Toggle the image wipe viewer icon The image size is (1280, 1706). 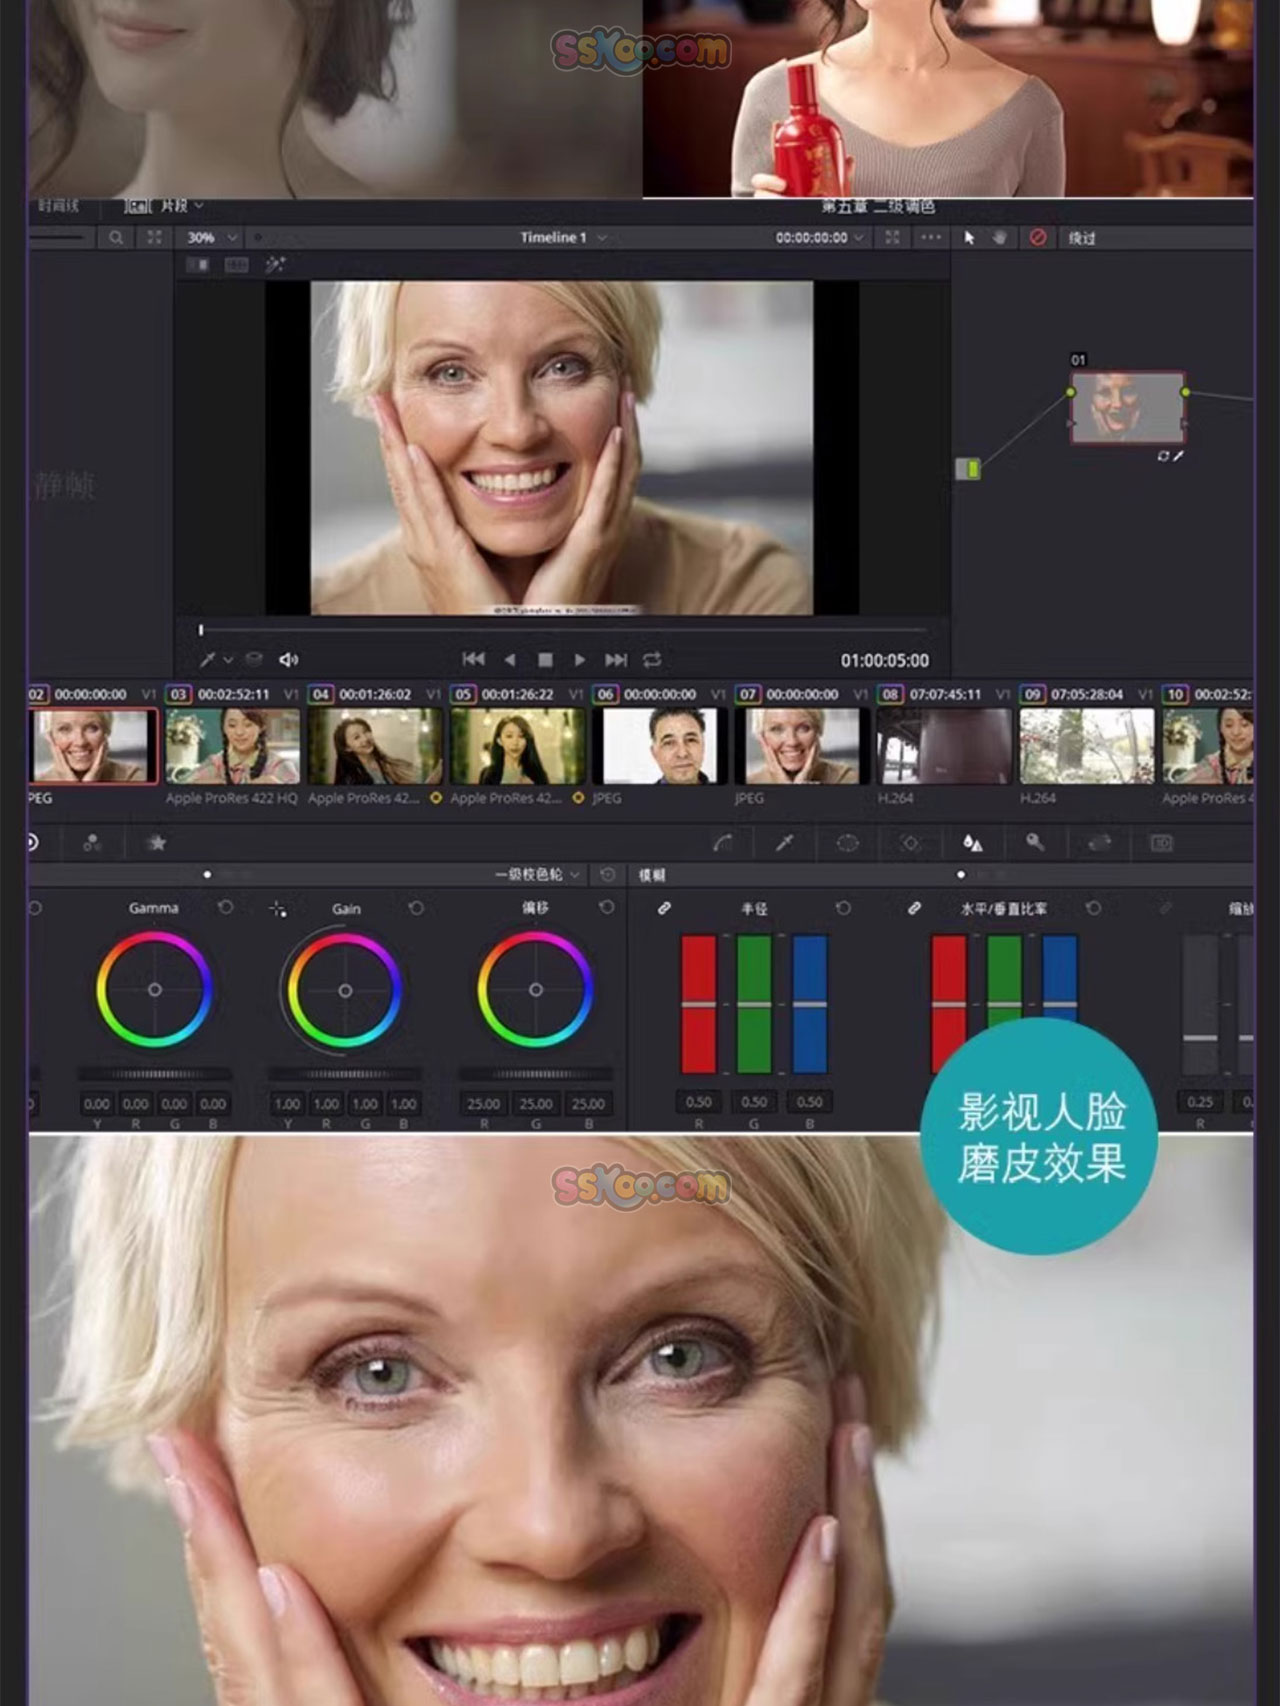click(x=199, y=265)
